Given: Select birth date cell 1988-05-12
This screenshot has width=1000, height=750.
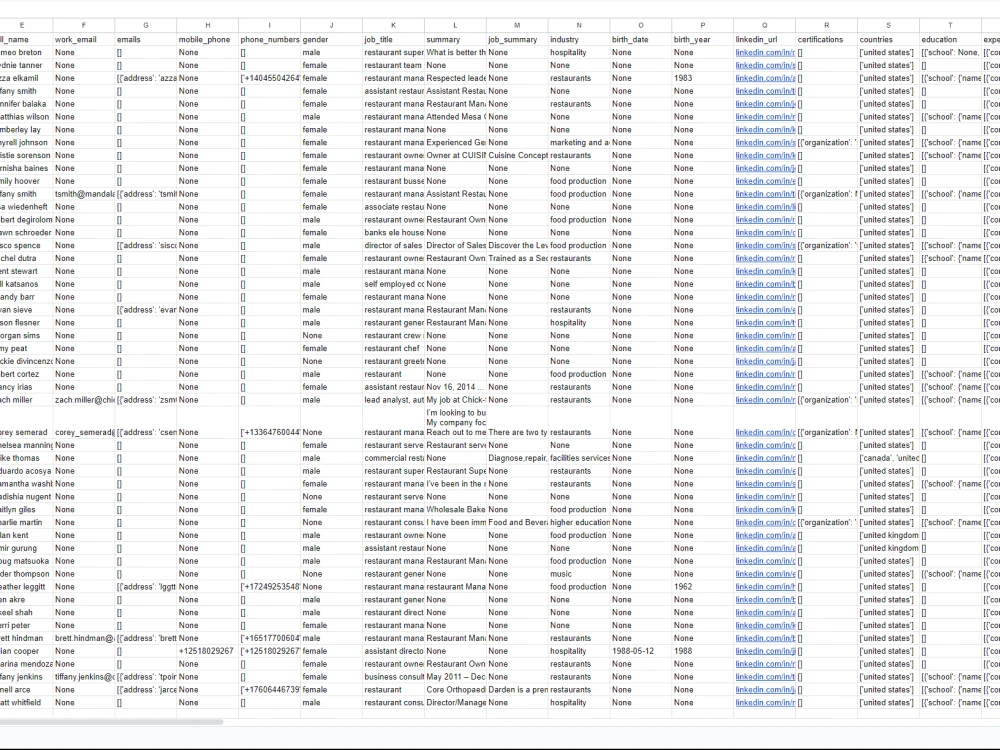Looking at the screenshot, I should tap(640, 651).
